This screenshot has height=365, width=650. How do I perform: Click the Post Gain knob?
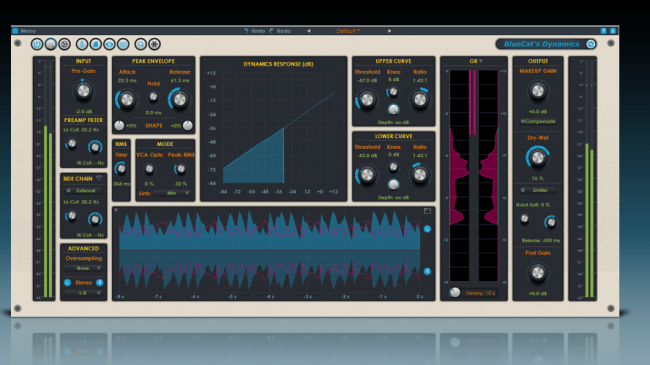pyautogui.click(x=538, y=273)
